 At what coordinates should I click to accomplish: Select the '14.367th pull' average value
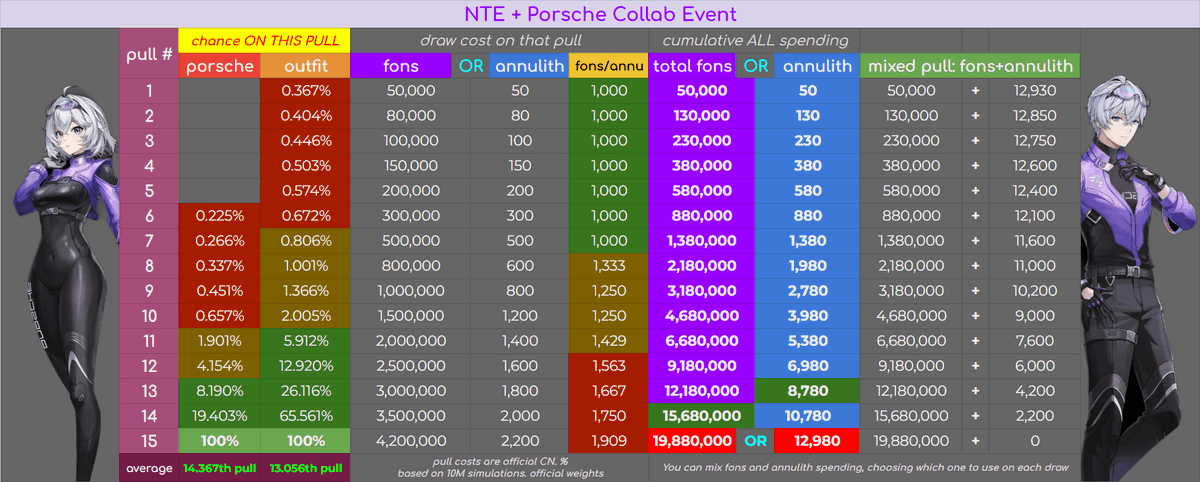pos(219,468)
